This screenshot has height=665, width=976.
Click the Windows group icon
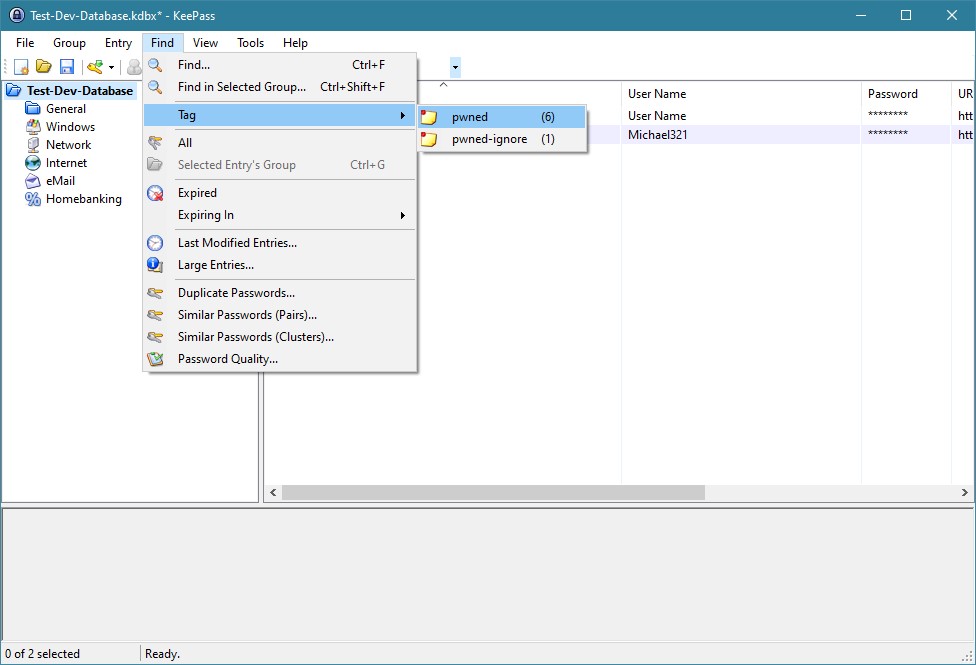click(33, 126)
